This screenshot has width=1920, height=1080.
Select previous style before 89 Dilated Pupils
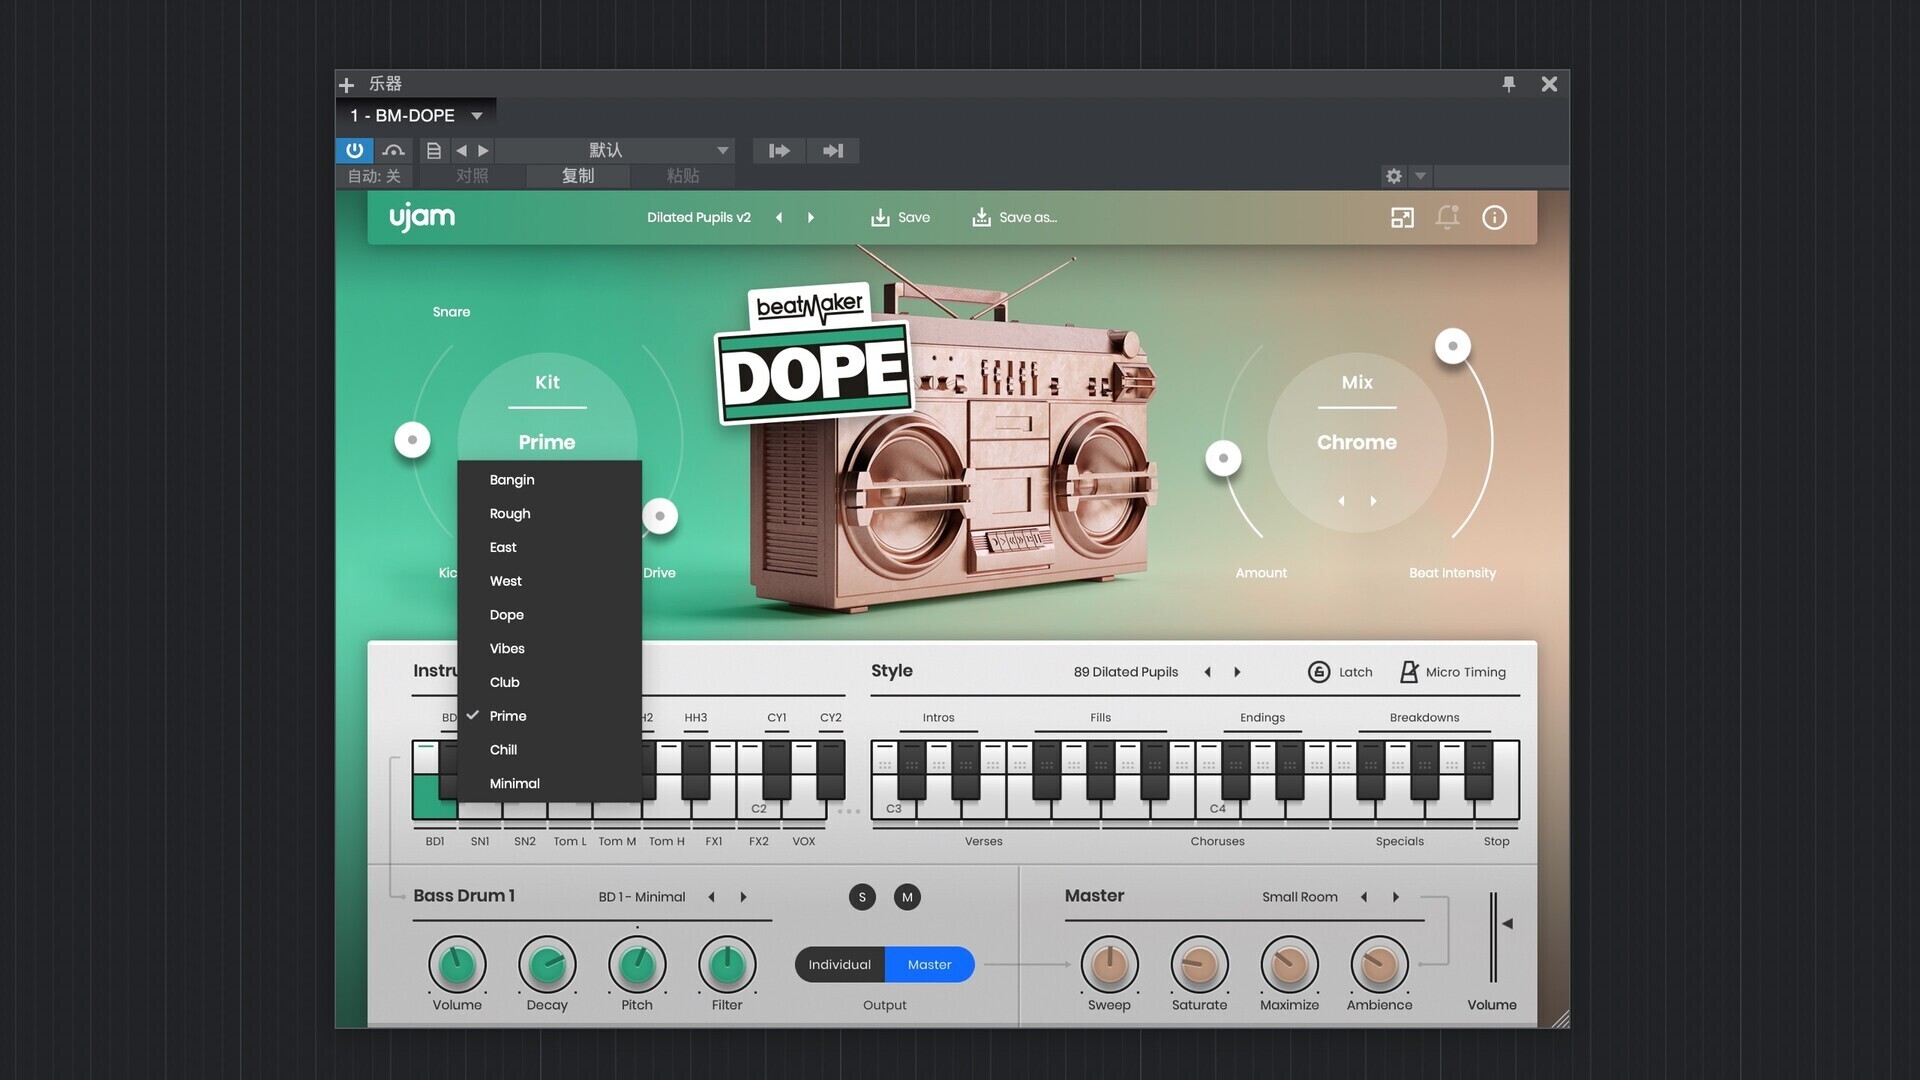point(1207,672)
